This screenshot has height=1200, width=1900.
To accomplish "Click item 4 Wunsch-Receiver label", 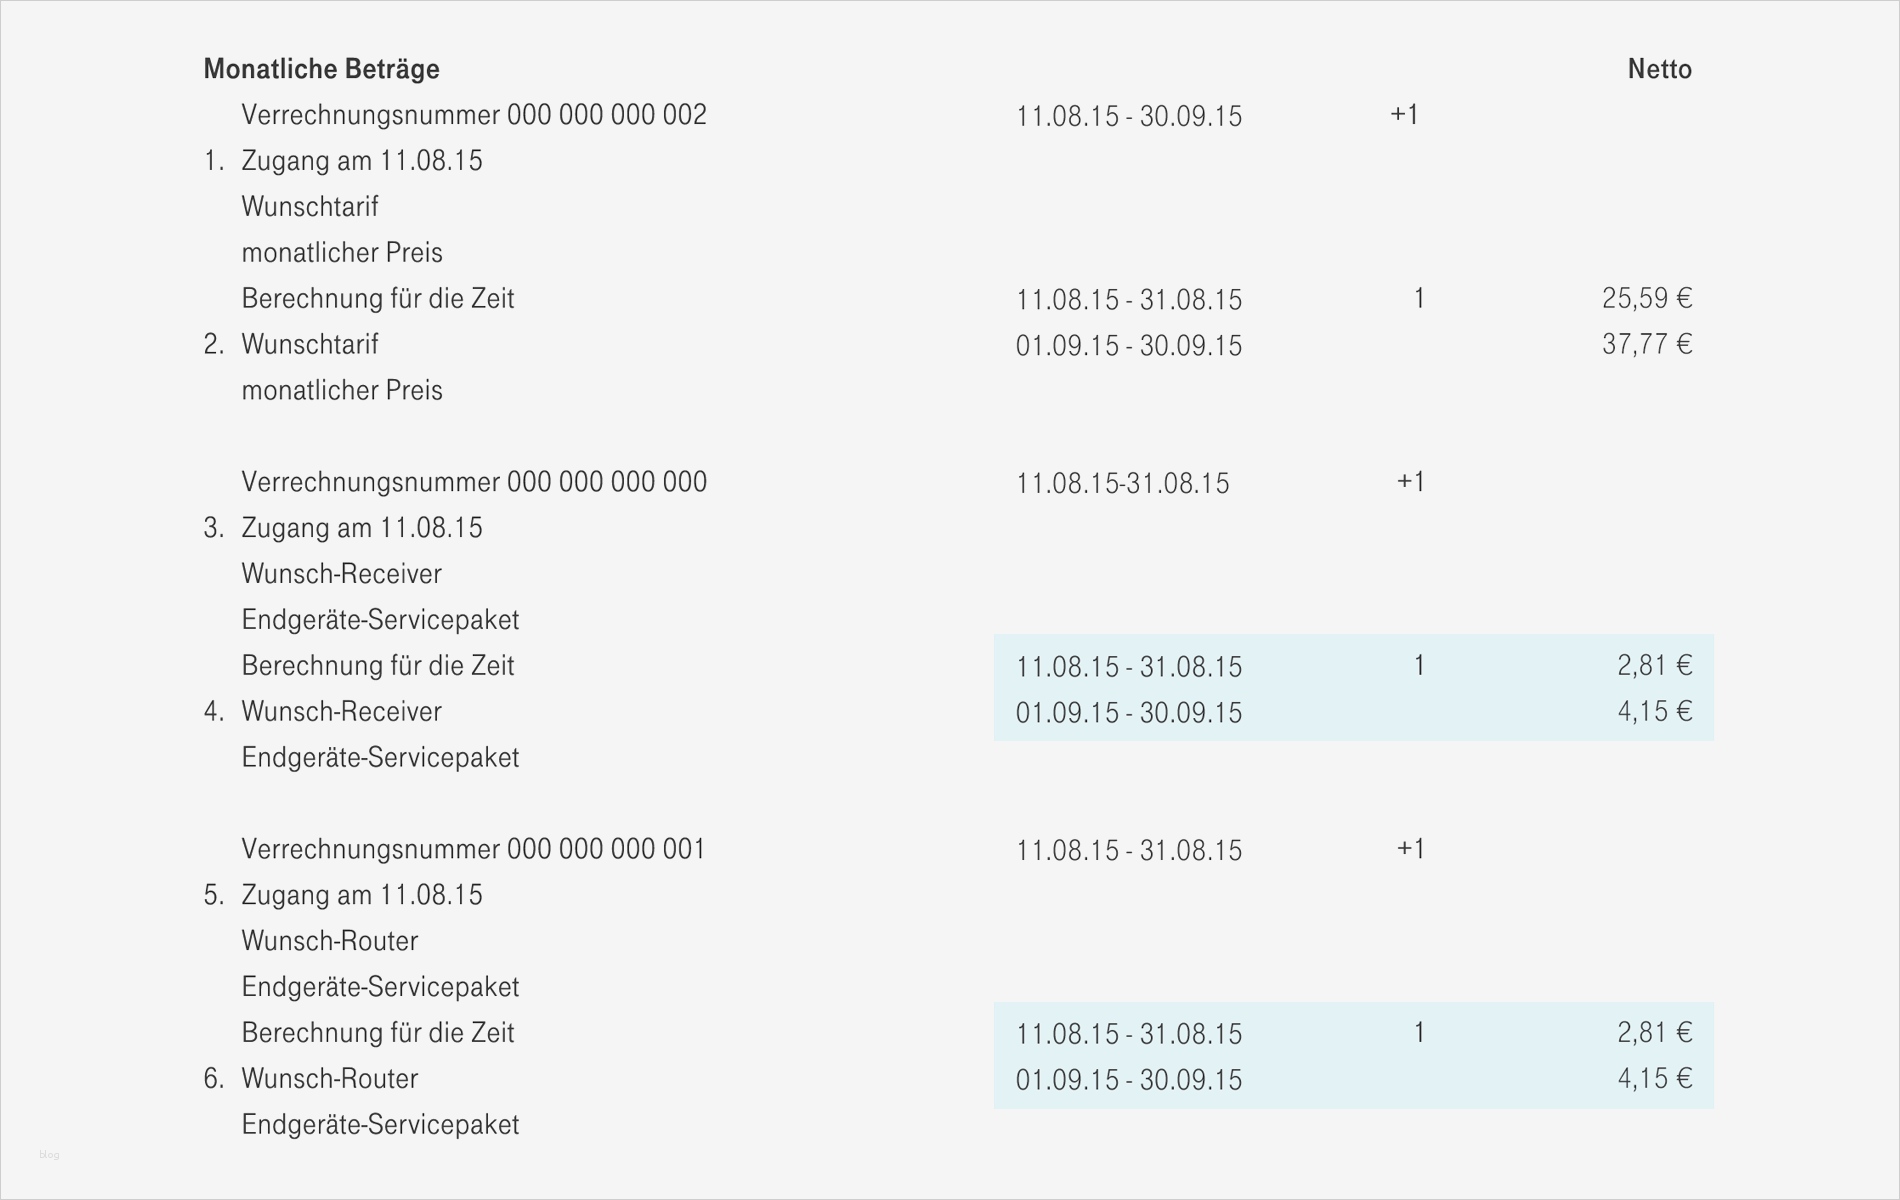I will [x=341, y=712].
